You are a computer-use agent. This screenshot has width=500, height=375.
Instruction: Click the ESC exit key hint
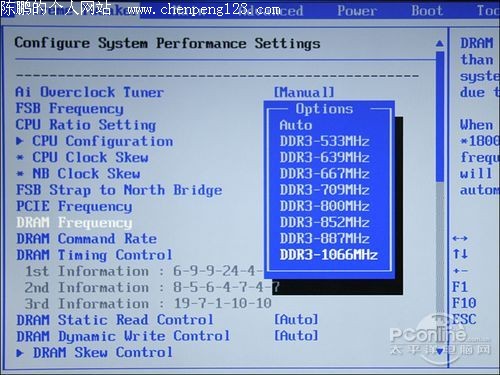464,319
